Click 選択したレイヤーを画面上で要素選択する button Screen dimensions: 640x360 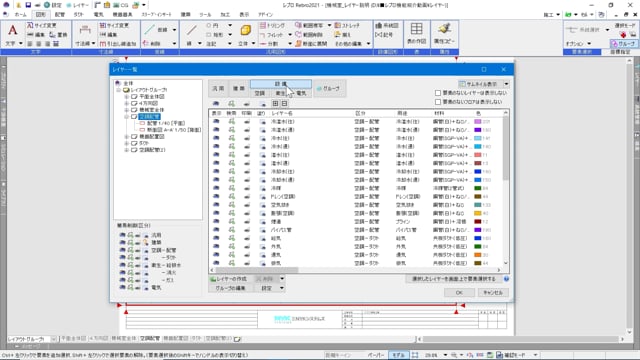(x=453, y=279)
